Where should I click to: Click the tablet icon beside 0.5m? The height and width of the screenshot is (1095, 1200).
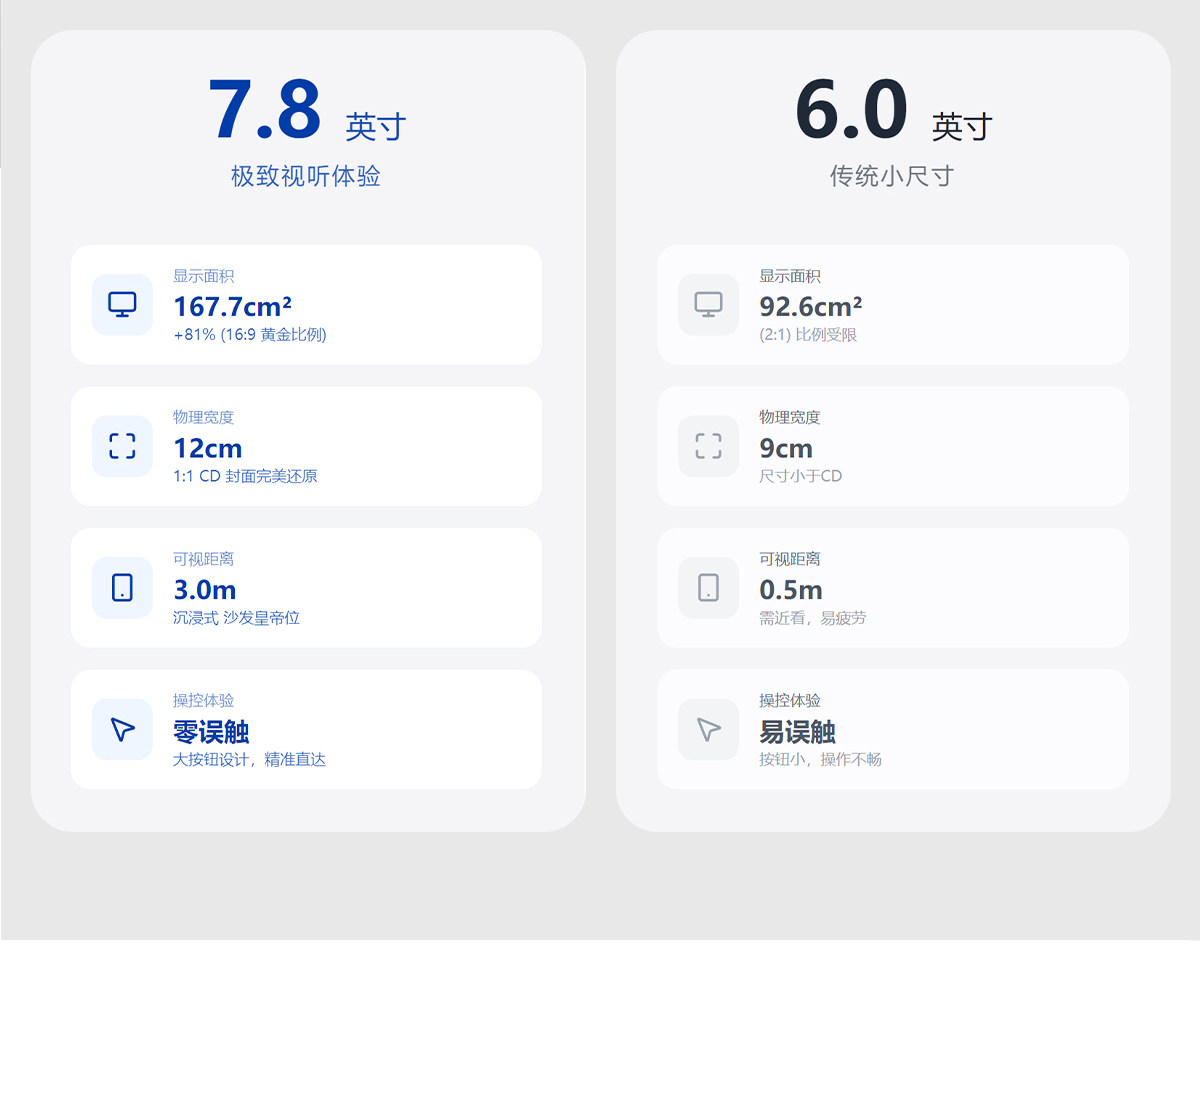click(x=708, y=587)
